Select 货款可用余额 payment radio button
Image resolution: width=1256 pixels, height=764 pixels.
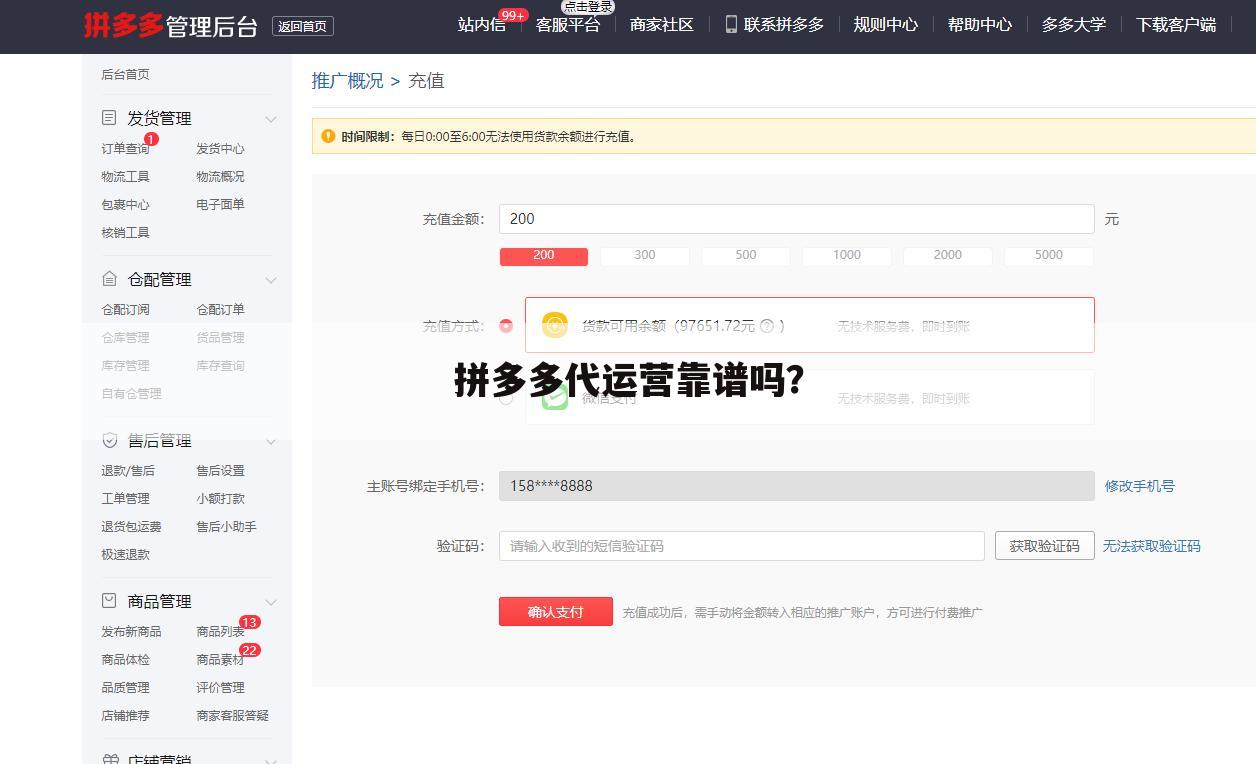pyautogui.click(x=506, y=326)
